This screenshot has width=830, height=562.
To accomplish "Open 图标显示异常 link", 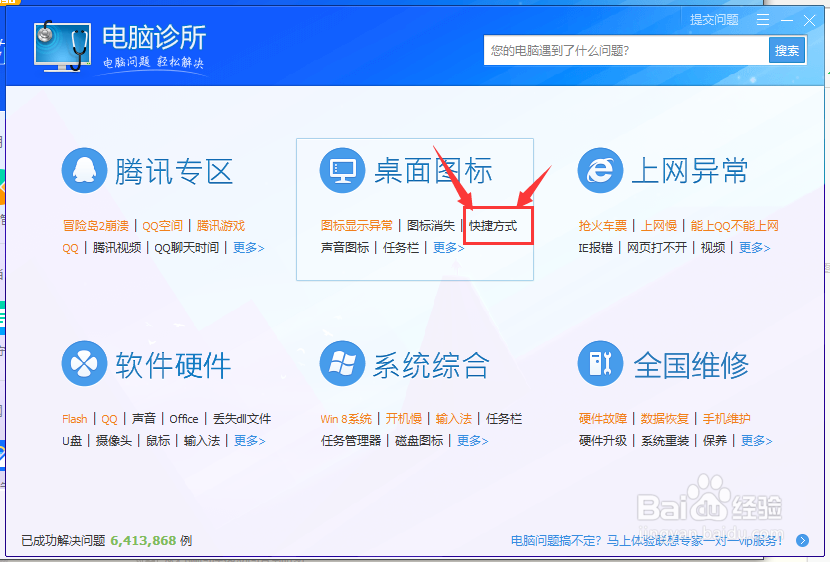I will coord(357,226).
